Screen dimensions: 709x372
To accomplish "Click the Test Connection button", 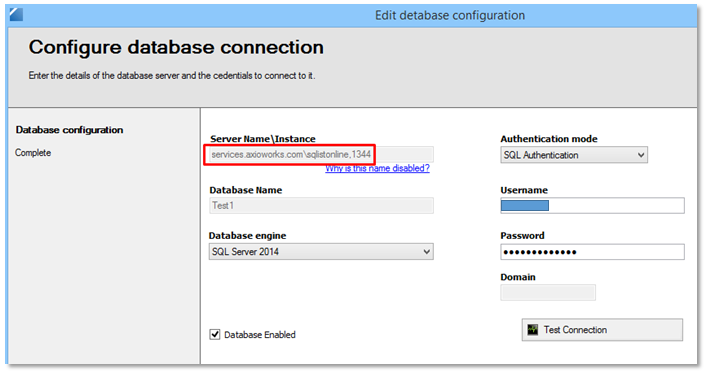I will pos(602,330).
